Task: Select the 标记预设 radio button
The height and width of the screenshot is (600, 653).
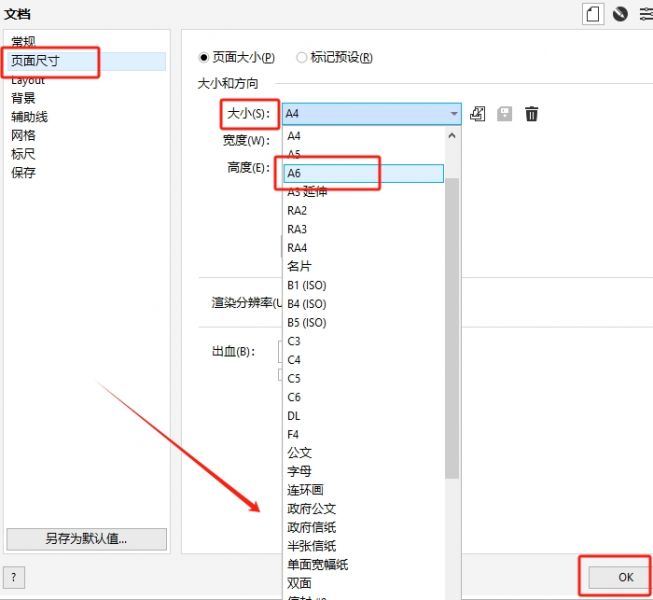Action: coord(302,57)
